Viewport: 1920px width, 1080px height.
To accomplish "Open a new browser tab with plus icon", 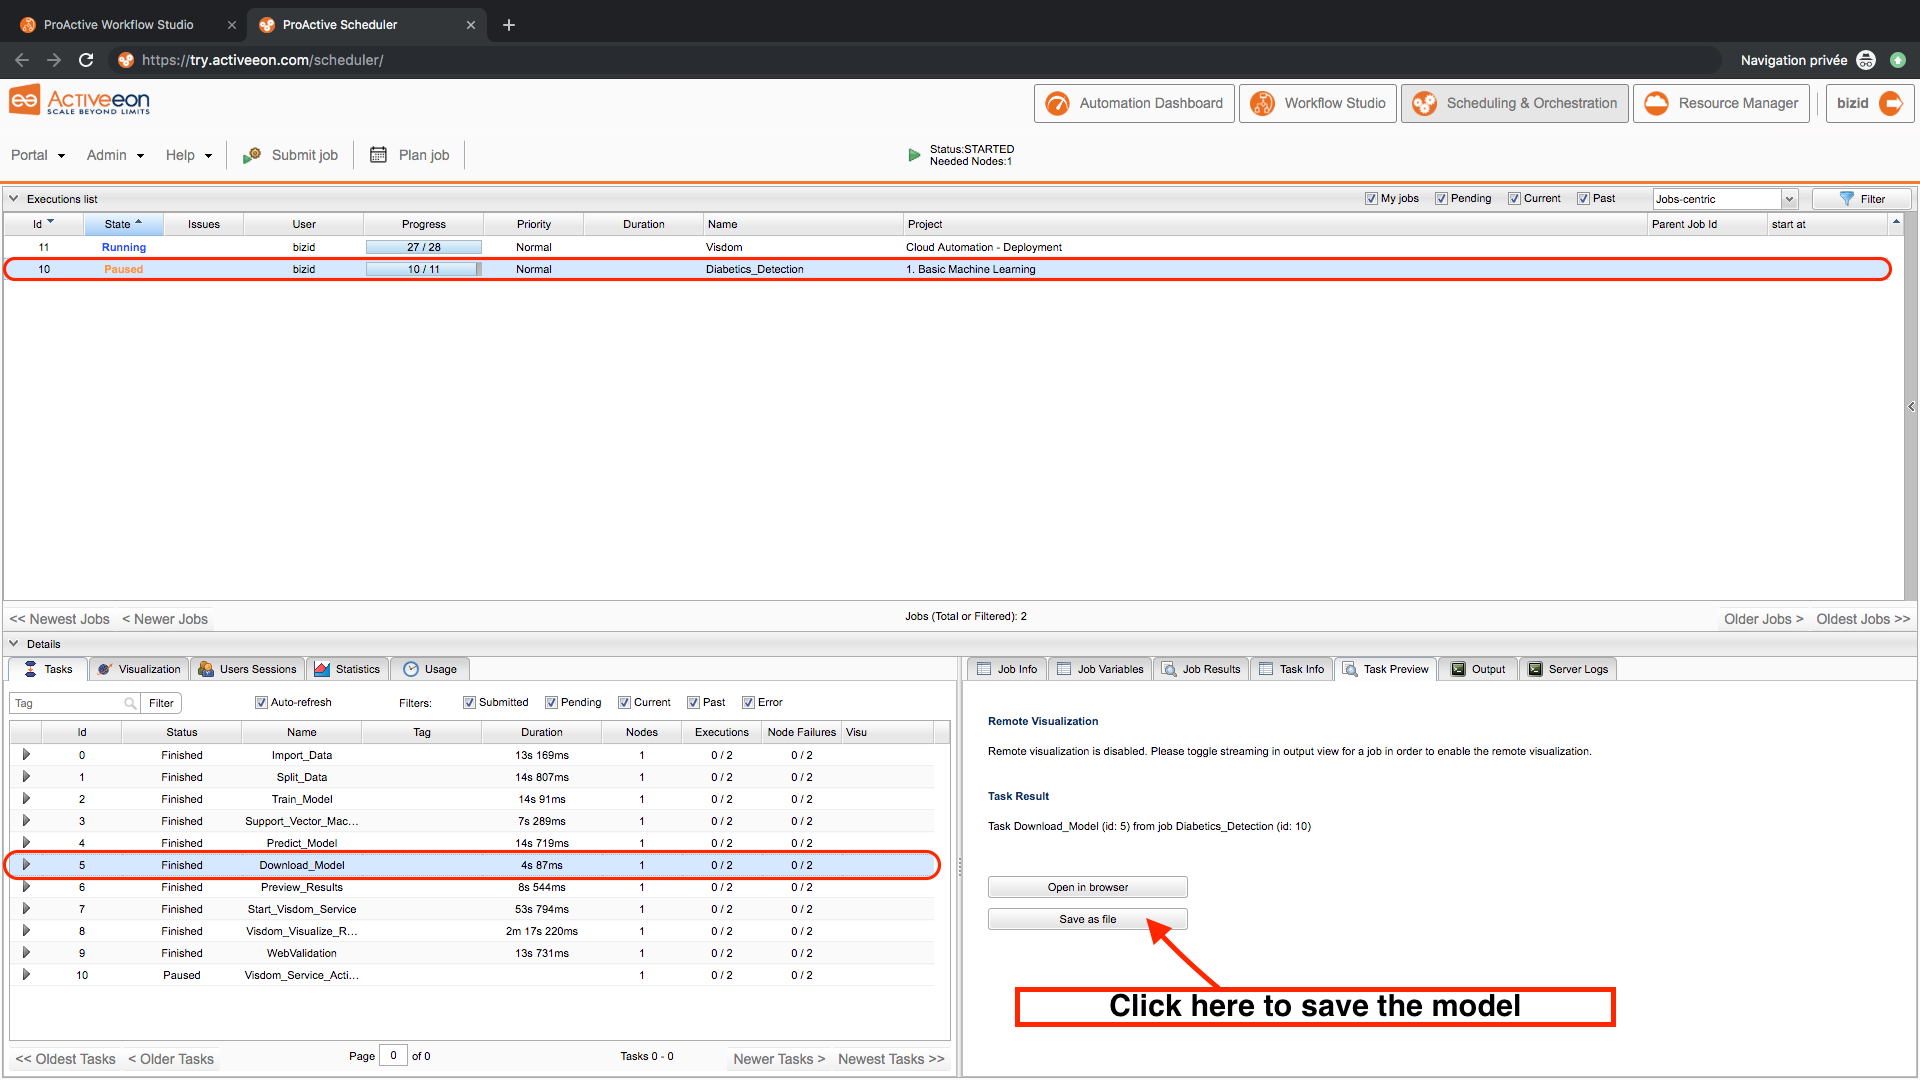I will click(x=509, y=25).
